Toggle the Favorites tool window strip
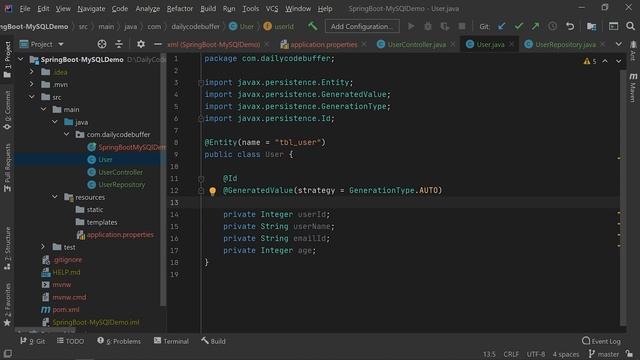 [x=7, y=304]
